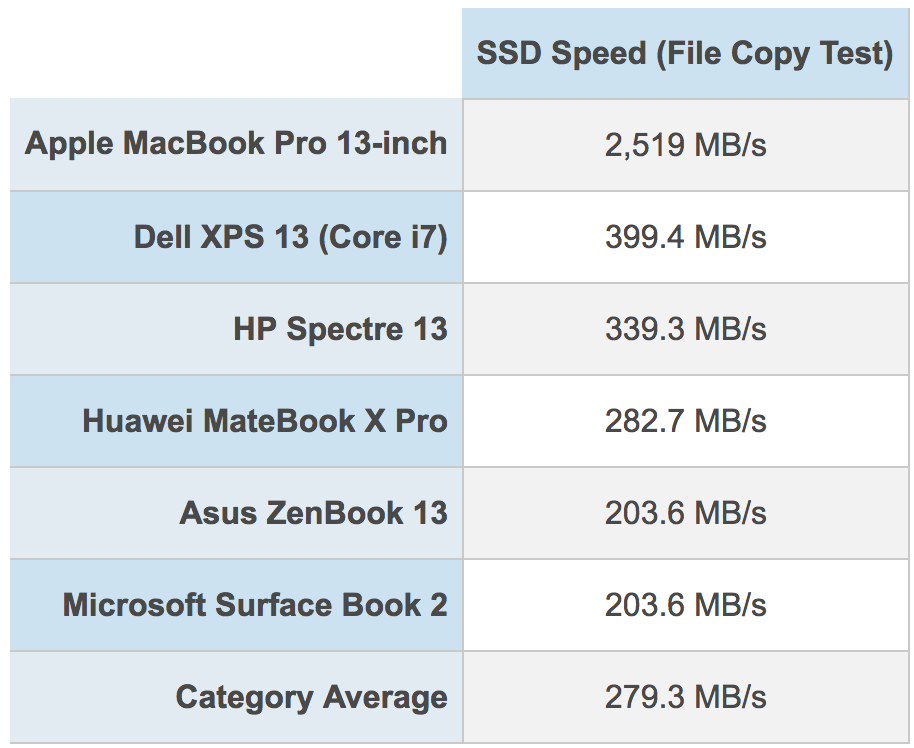Click the word "Average" in the last row
Screen dimensions: 914x748
[x=385, y=697]
